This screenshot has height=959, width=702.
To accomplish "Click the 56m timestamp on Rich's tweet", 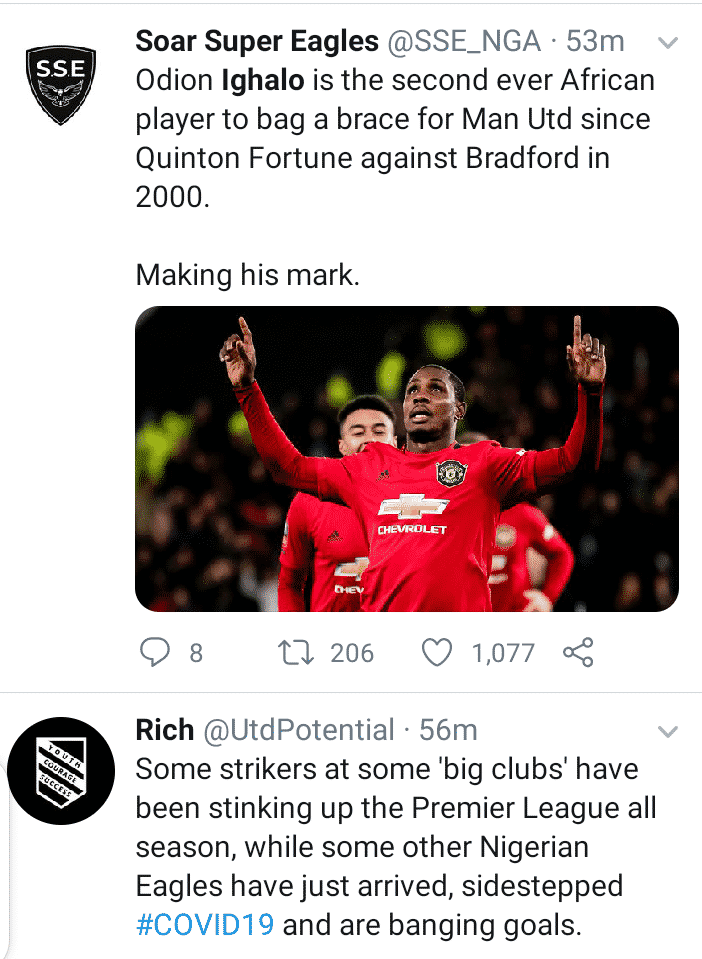I will pyautogui.click(x=449, y=731).
